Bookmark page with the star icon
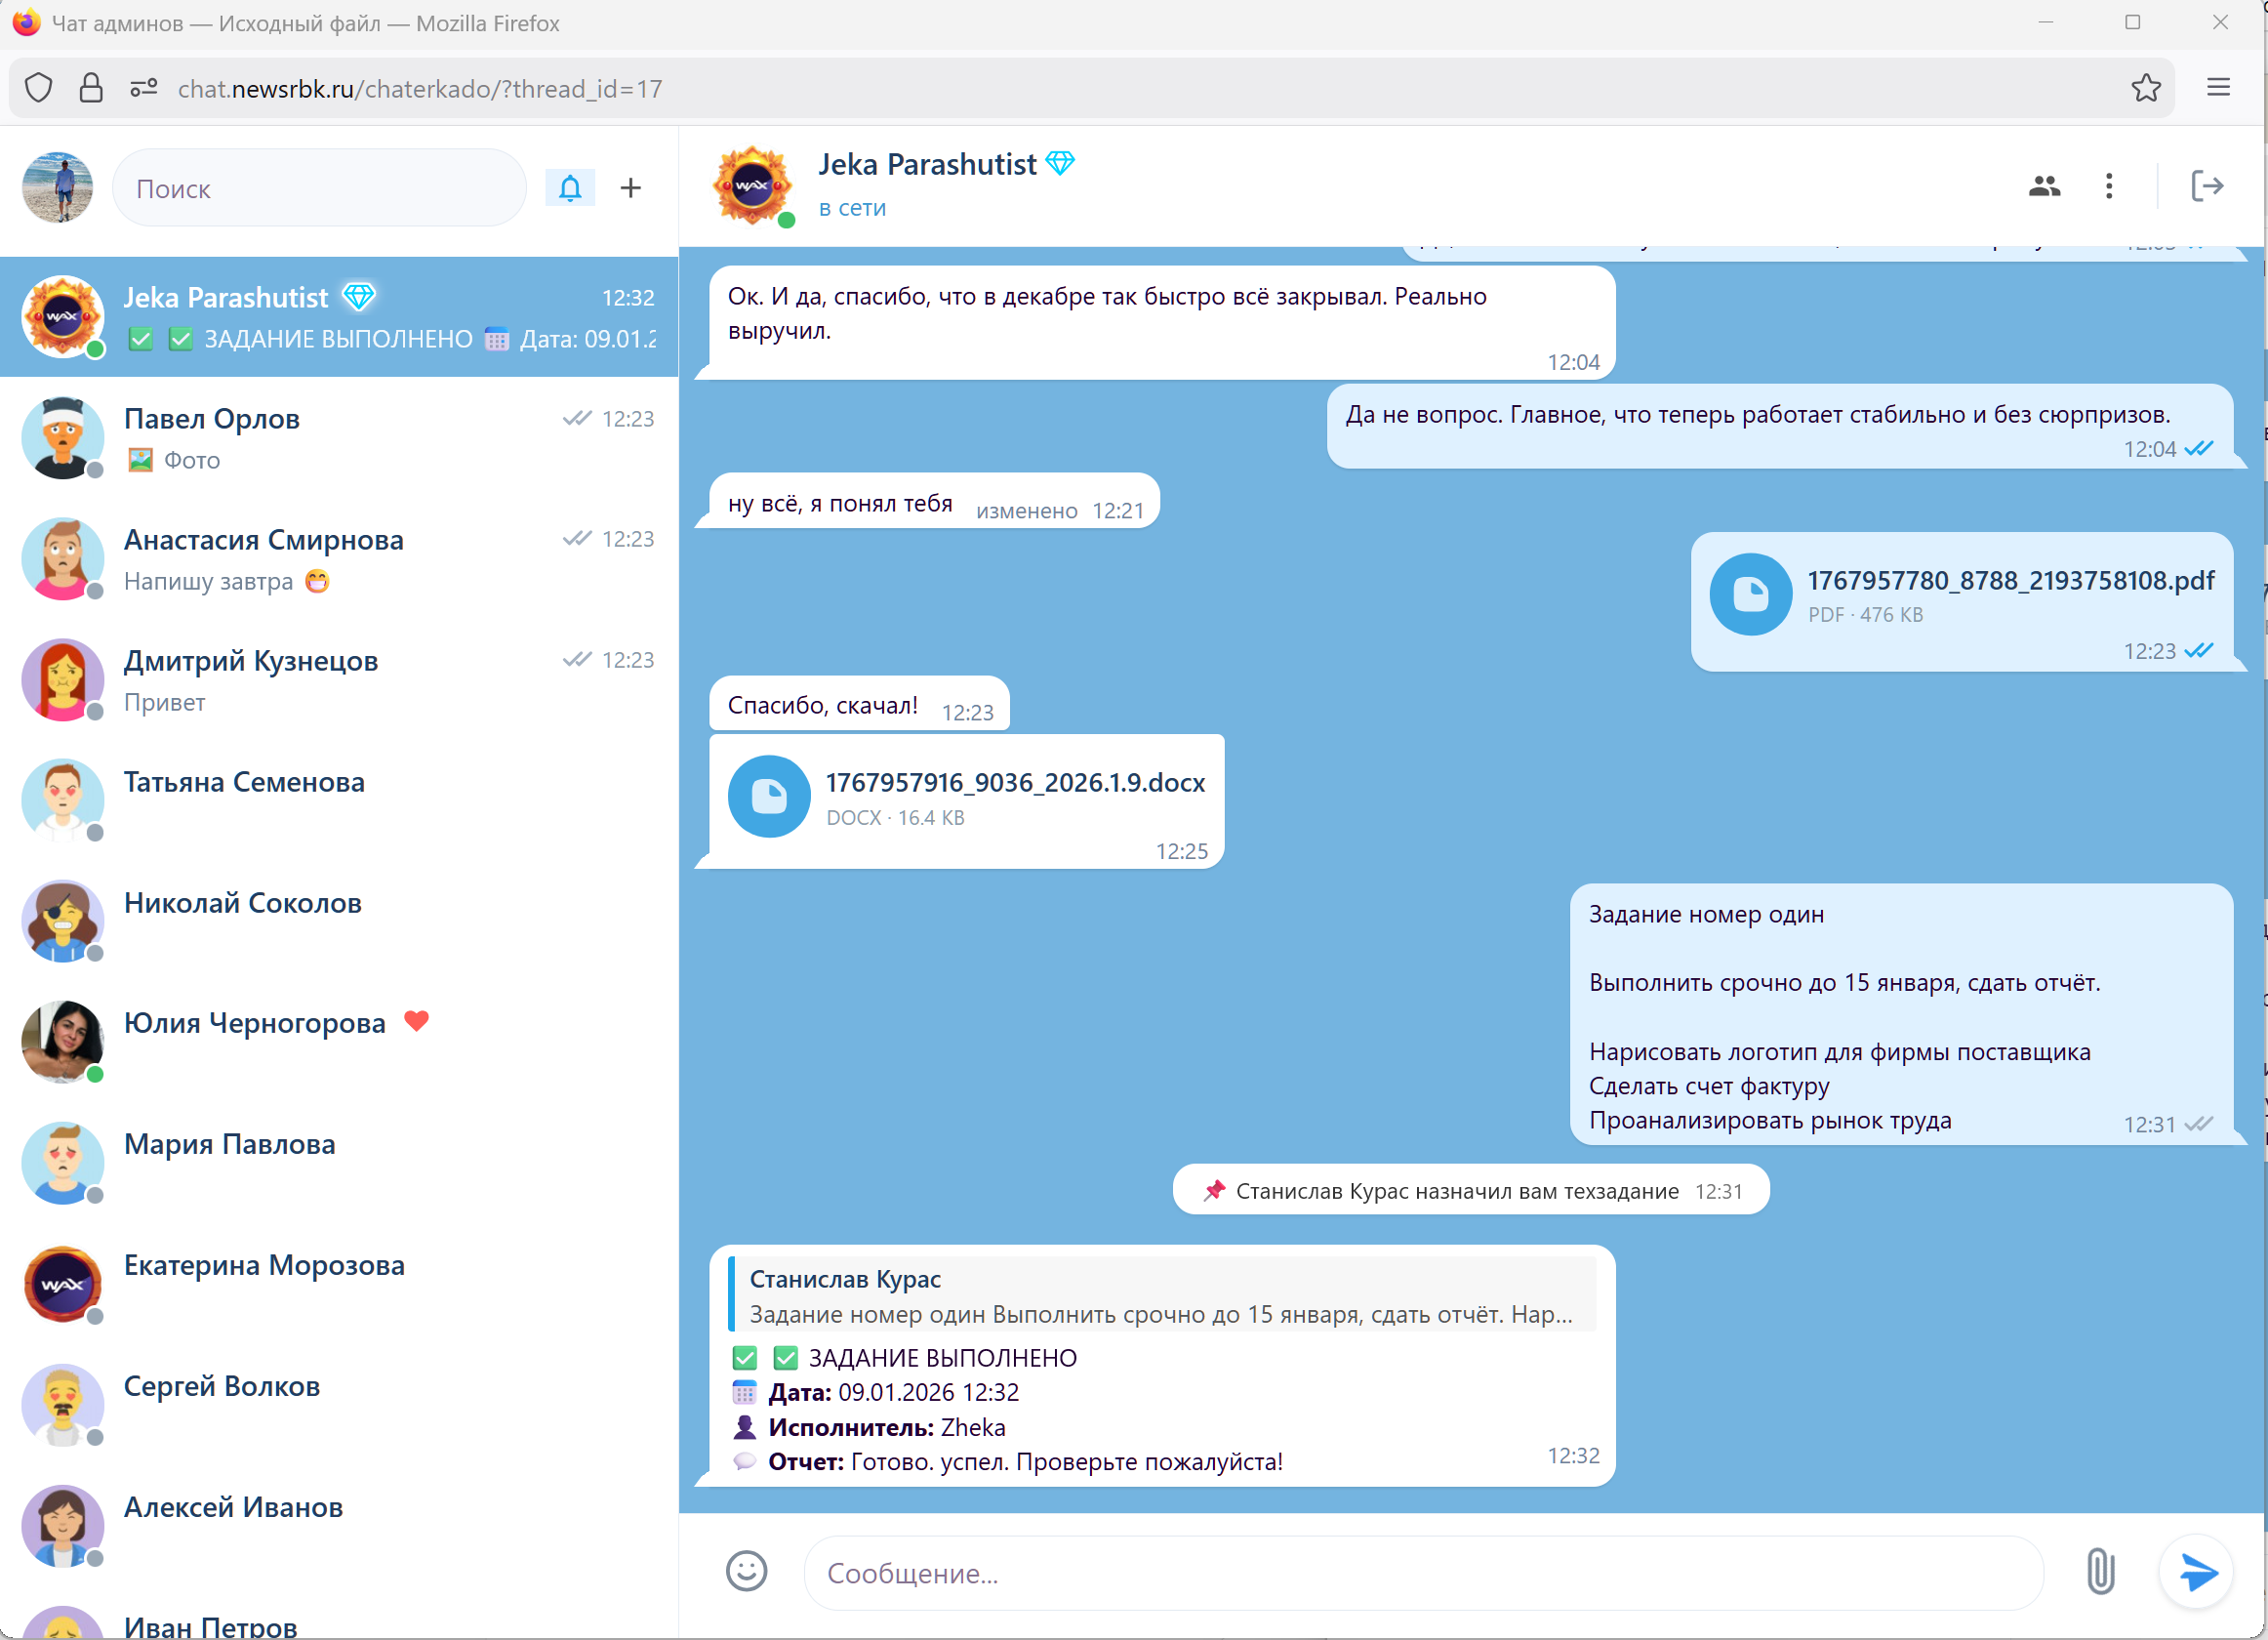2268x1640 pixels. pos(2145,88)
